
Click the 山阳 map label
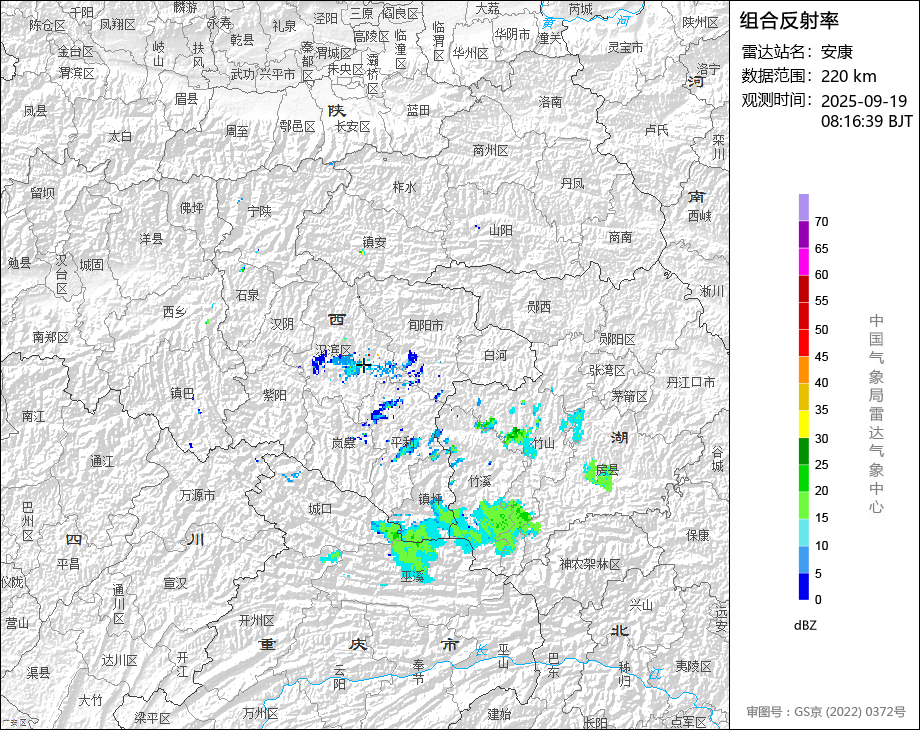[501, 231]
